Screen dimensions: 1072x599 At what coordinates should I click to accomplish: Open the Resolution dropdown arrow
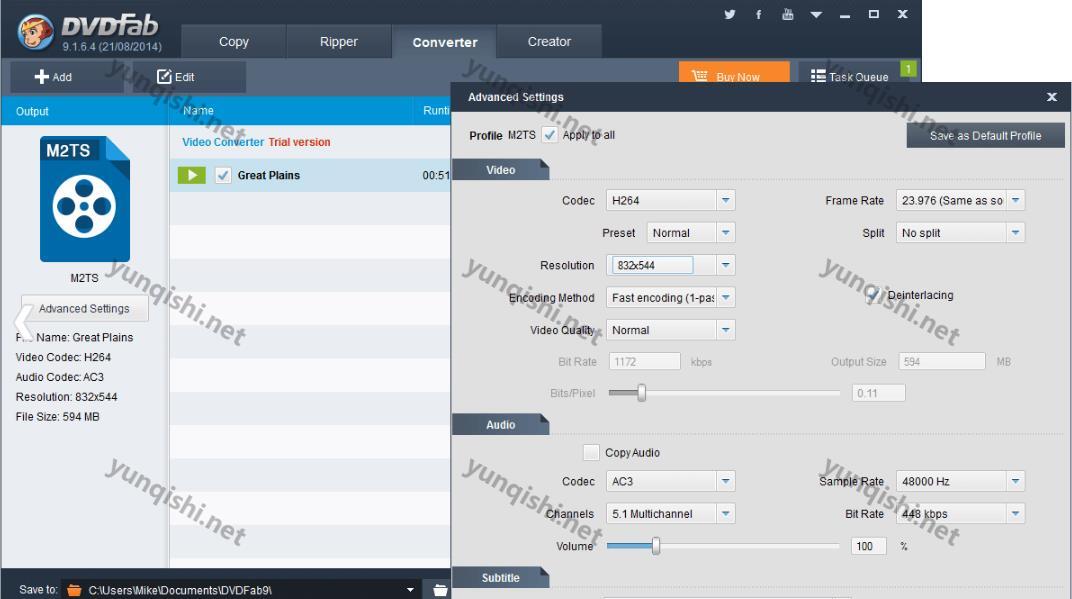pyautogui.click(x=725, y=265)
